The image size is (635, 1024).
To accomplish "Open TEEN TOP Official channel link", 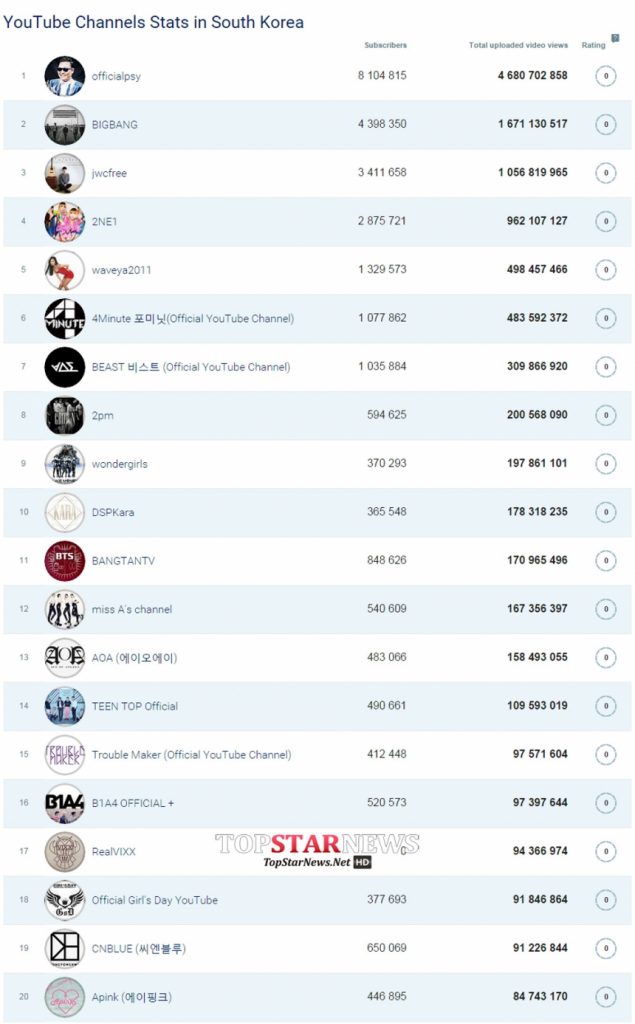I will click(x=134, y=706).
